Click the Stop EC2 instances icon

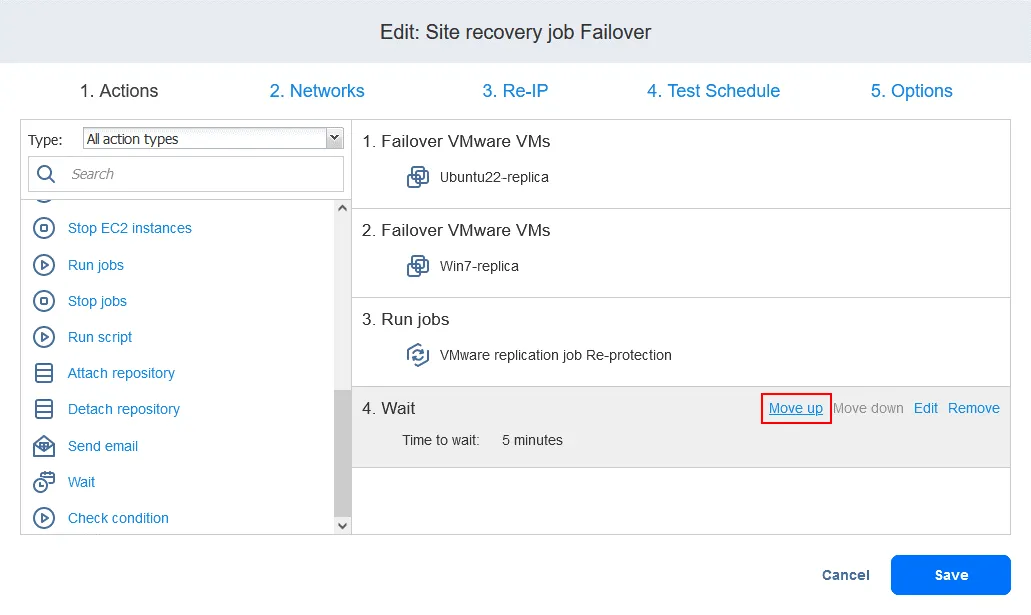coord(44,229)
